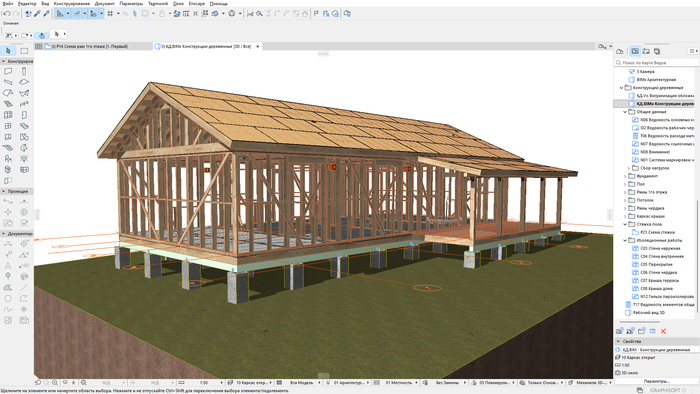Expand the Рамы 1го этажа folder
The image size is (700, 394).
(x=625, y=192)
